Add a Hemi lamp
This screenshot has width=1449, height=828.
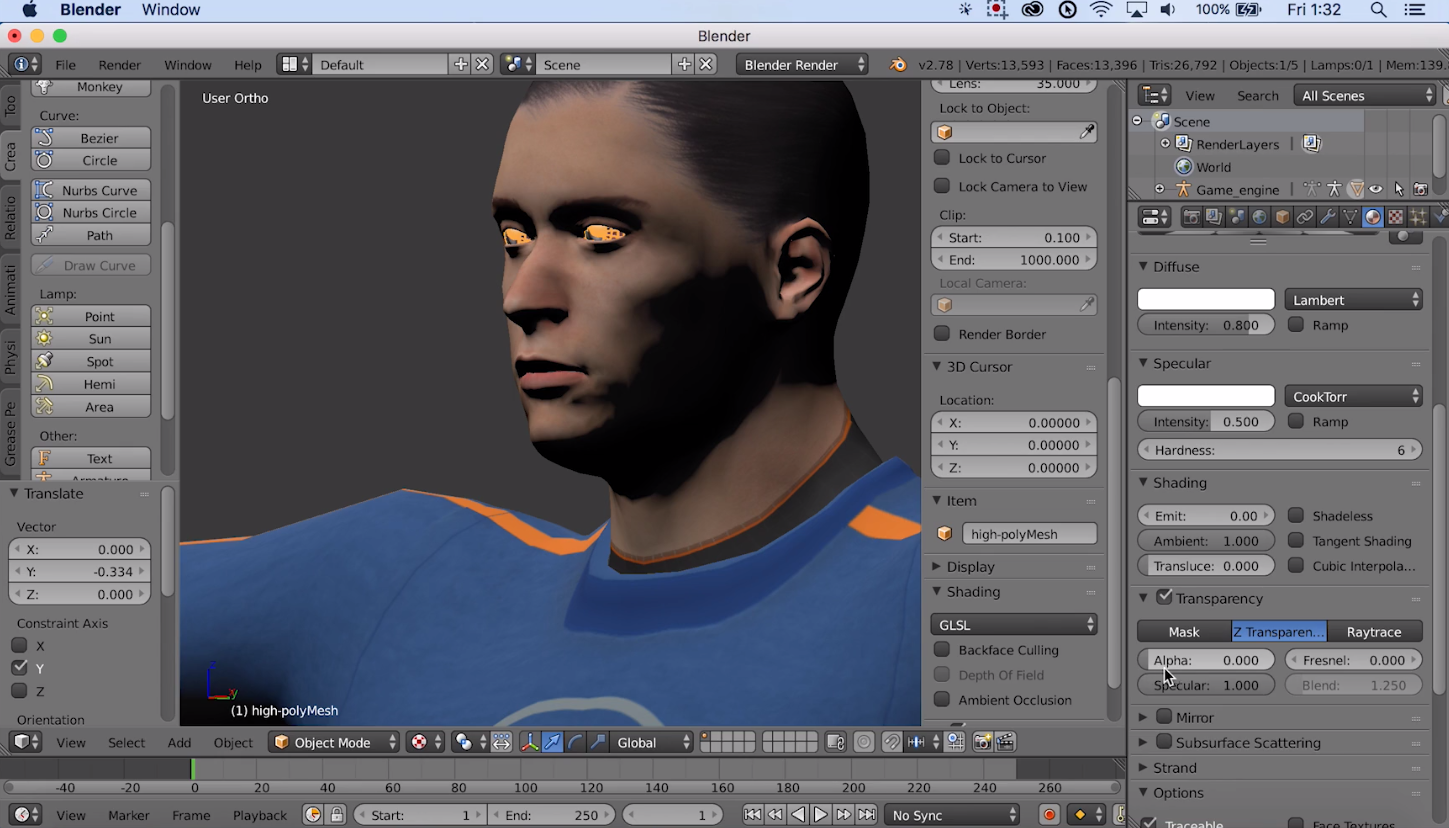(91, 384)
